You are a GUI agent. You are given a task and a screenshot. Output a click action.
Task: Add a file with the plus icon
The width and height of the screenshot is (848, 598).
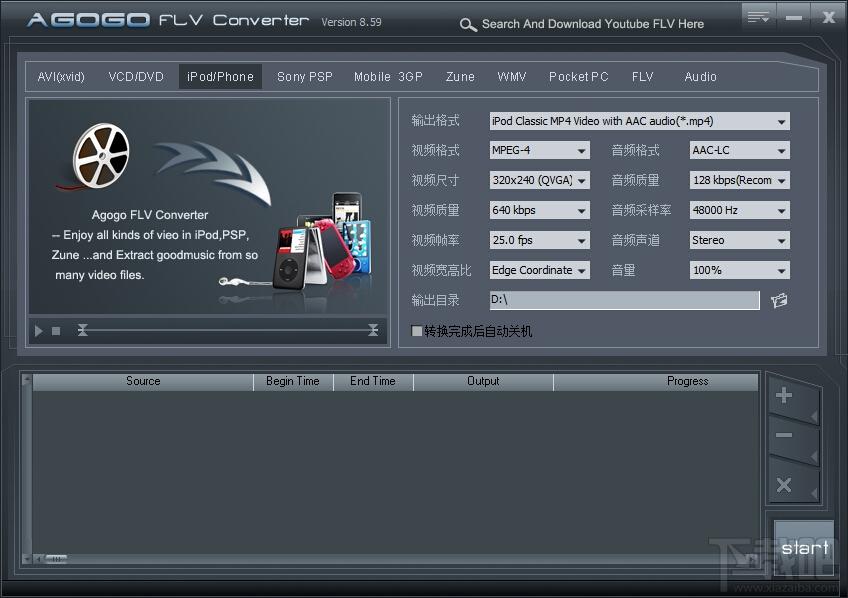(785, 396)
